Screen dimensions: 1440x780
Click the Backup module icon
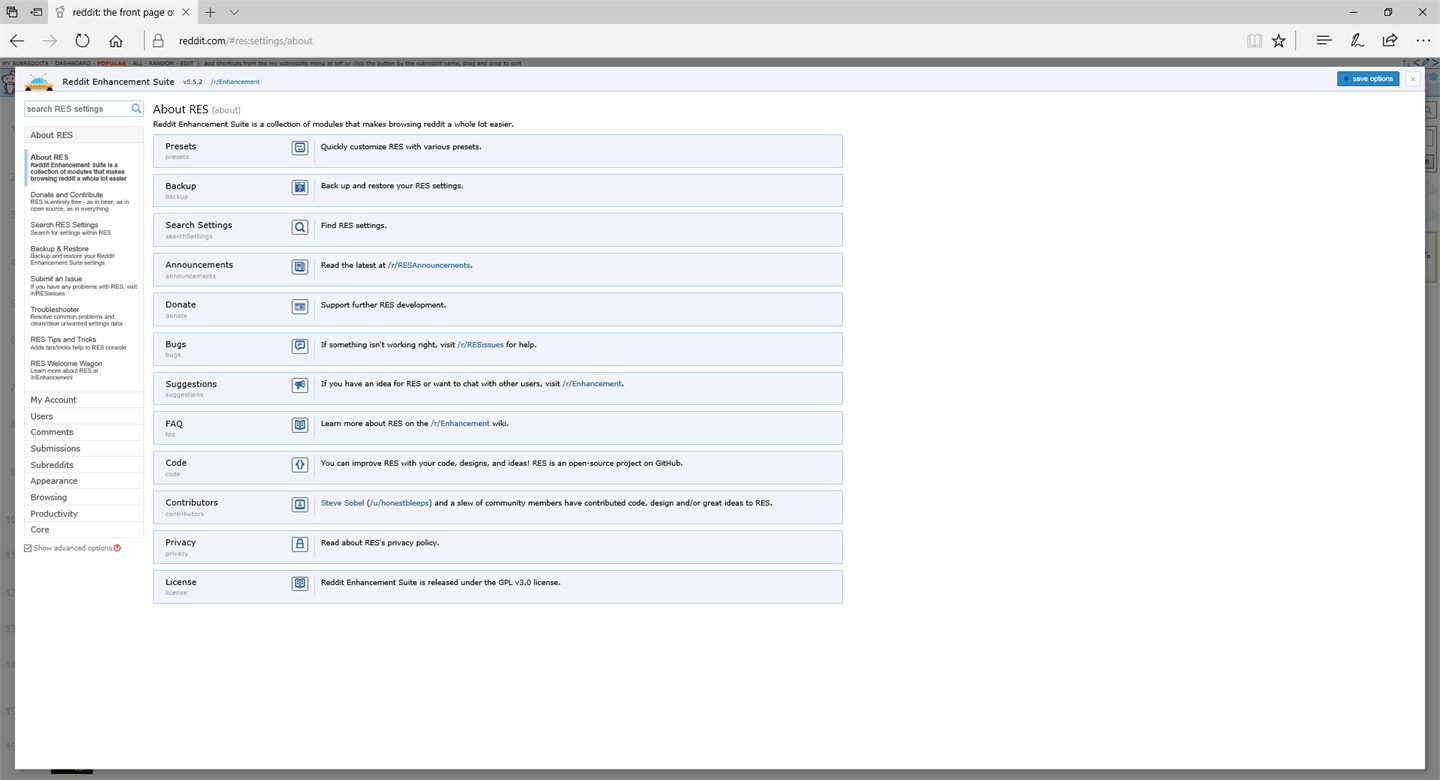coord(299,187)
